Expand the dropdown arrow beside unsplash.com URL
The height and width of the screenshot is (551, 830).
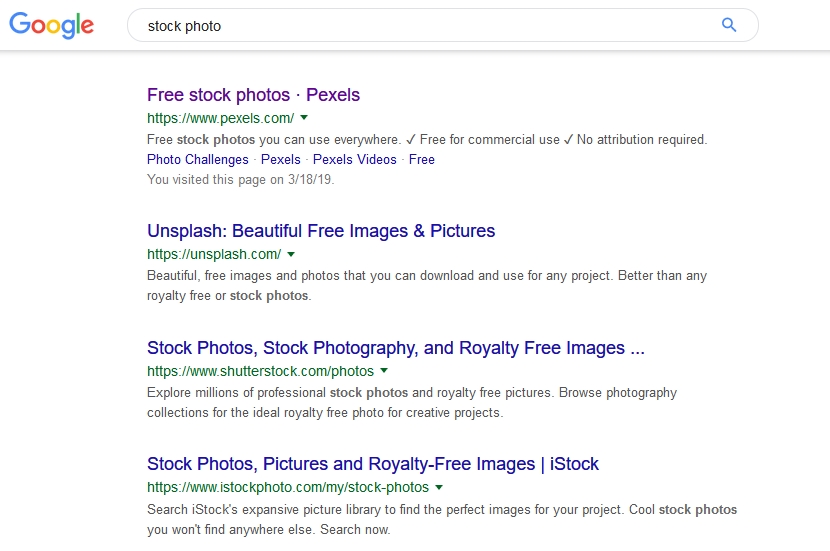(x=291, y=254)
